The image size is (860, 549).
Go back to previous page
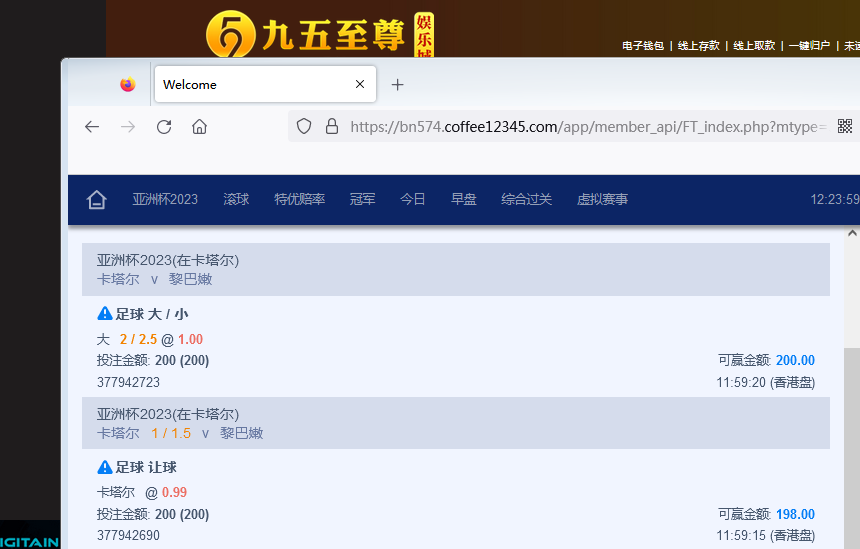point(92,127)
